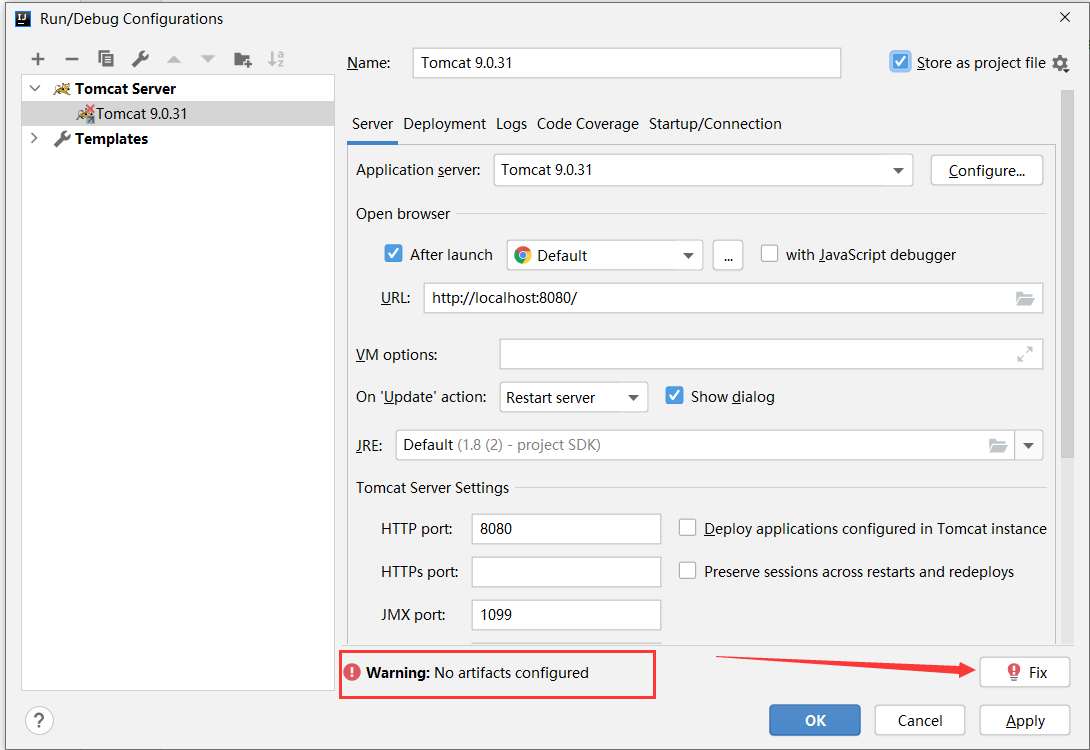This screenshot has width=1090, height=750.
Task: Enable with JavaScript debugger checkbox
Action: point(769,254)
